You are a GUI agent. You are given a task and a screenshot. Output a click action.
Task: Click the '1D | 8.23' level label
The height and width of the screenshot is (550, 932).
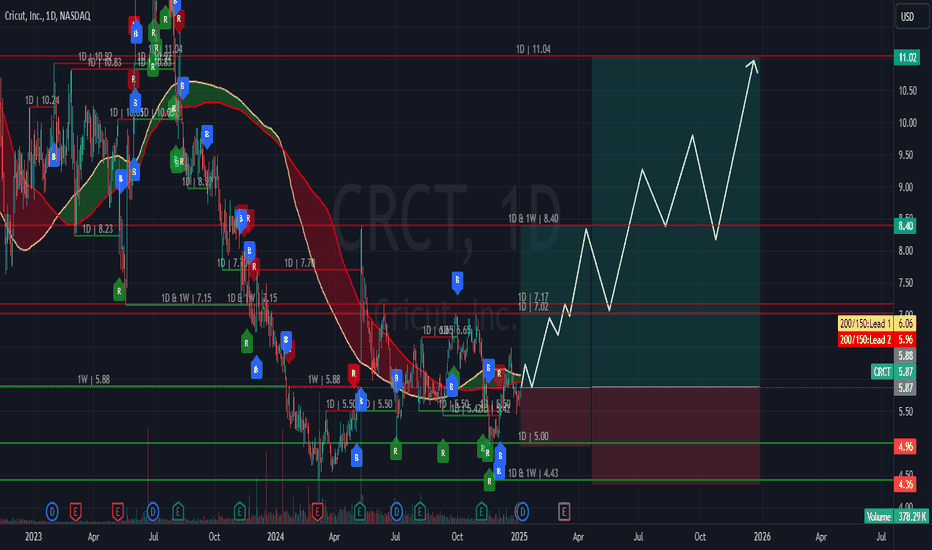pos(97,229)
